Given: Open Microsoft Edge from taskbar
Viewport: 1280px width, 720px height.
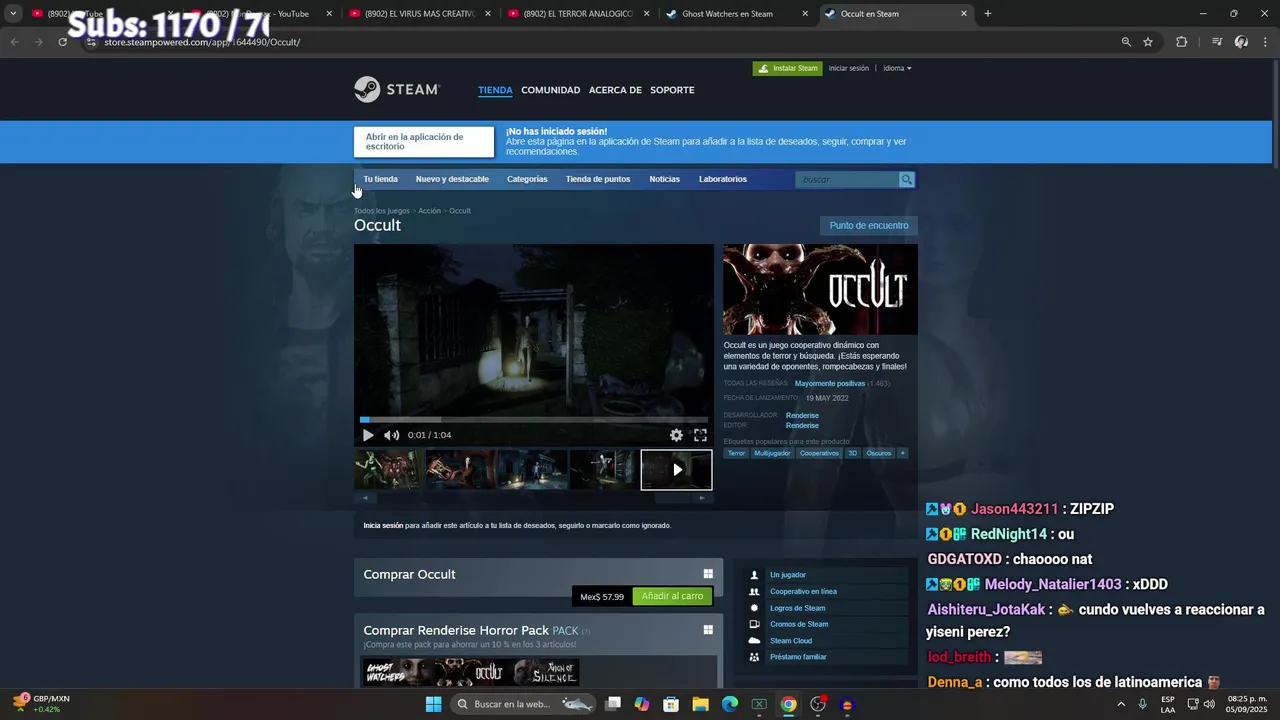Looking at the screenshot, I should tap(730, 704).
